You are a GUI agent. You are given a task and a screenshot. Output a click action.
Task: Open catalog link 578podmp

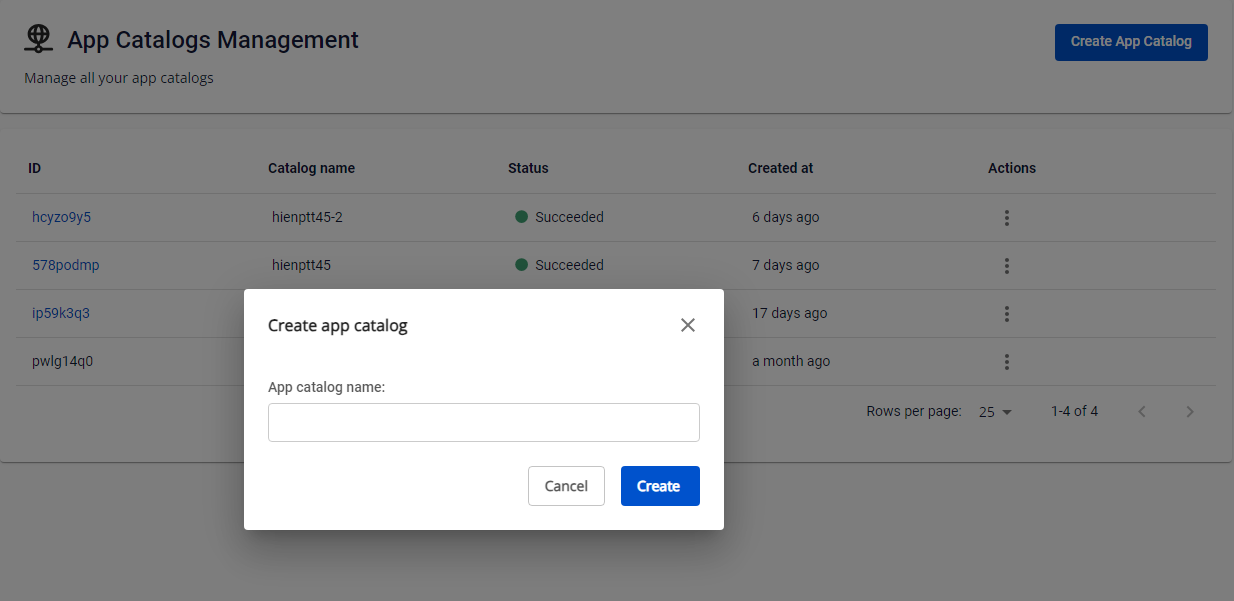pyautogui.click(x=65, y=265)
